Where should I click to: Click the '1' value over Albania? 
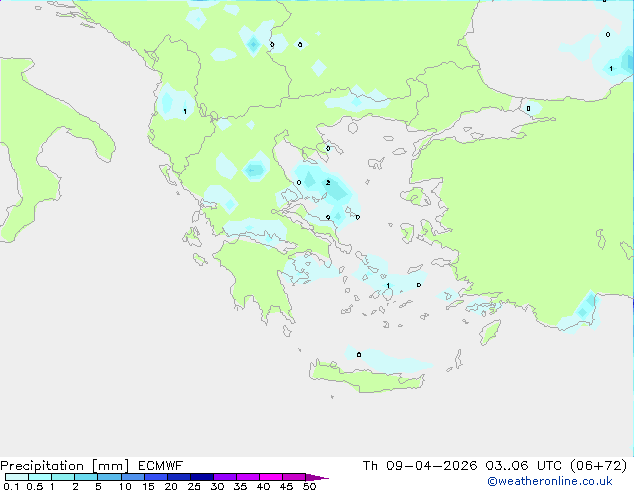coord(185,112)
